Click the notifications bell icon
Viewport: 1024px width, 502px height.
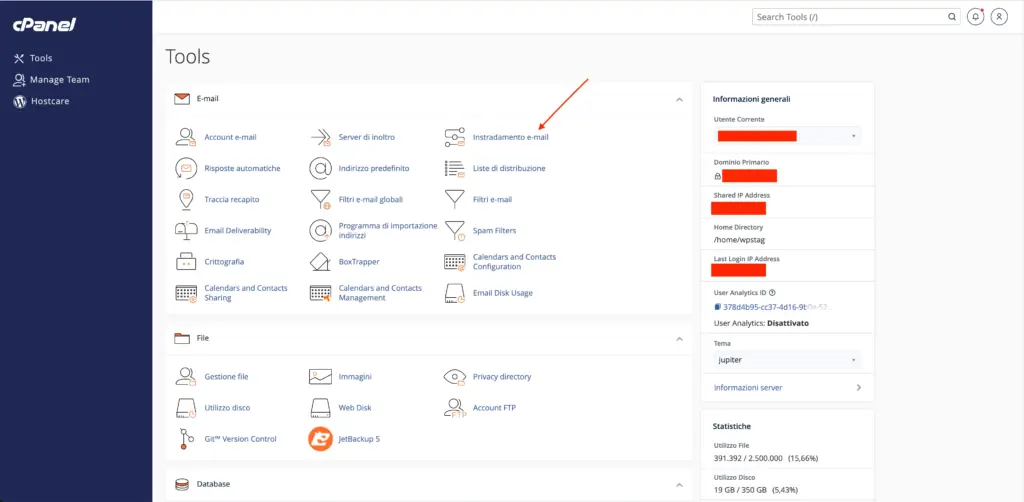pyautogui.click(x=976, y=17)
